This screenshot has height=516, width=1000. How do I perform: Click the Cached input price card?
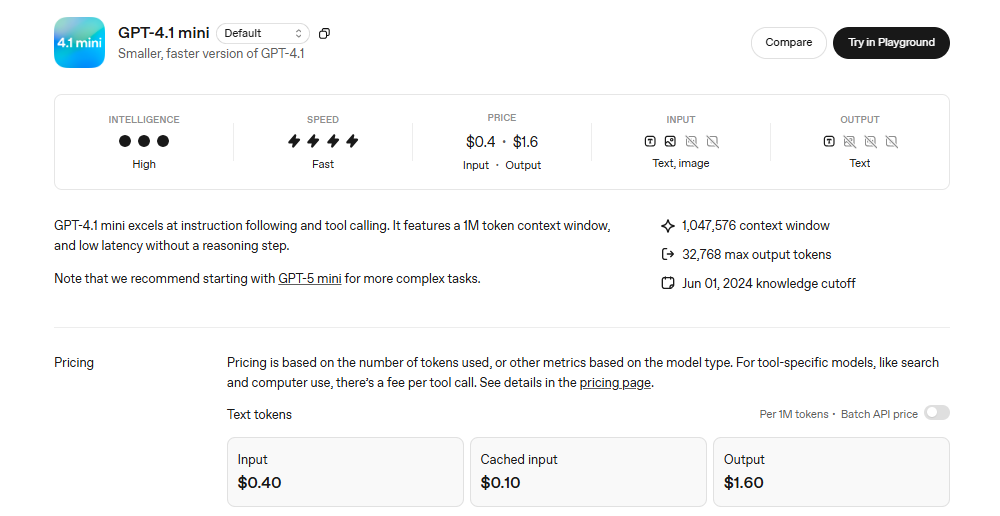pos(588,472)
